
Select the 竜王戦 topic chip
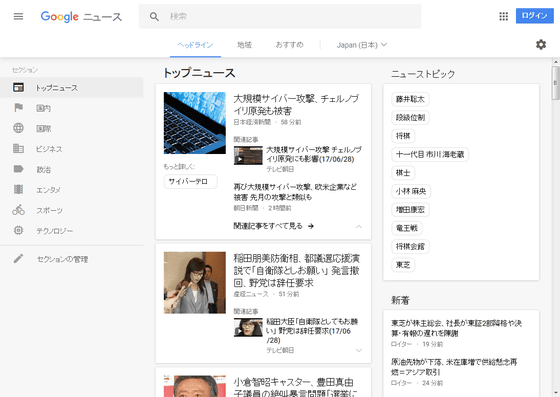407,228
